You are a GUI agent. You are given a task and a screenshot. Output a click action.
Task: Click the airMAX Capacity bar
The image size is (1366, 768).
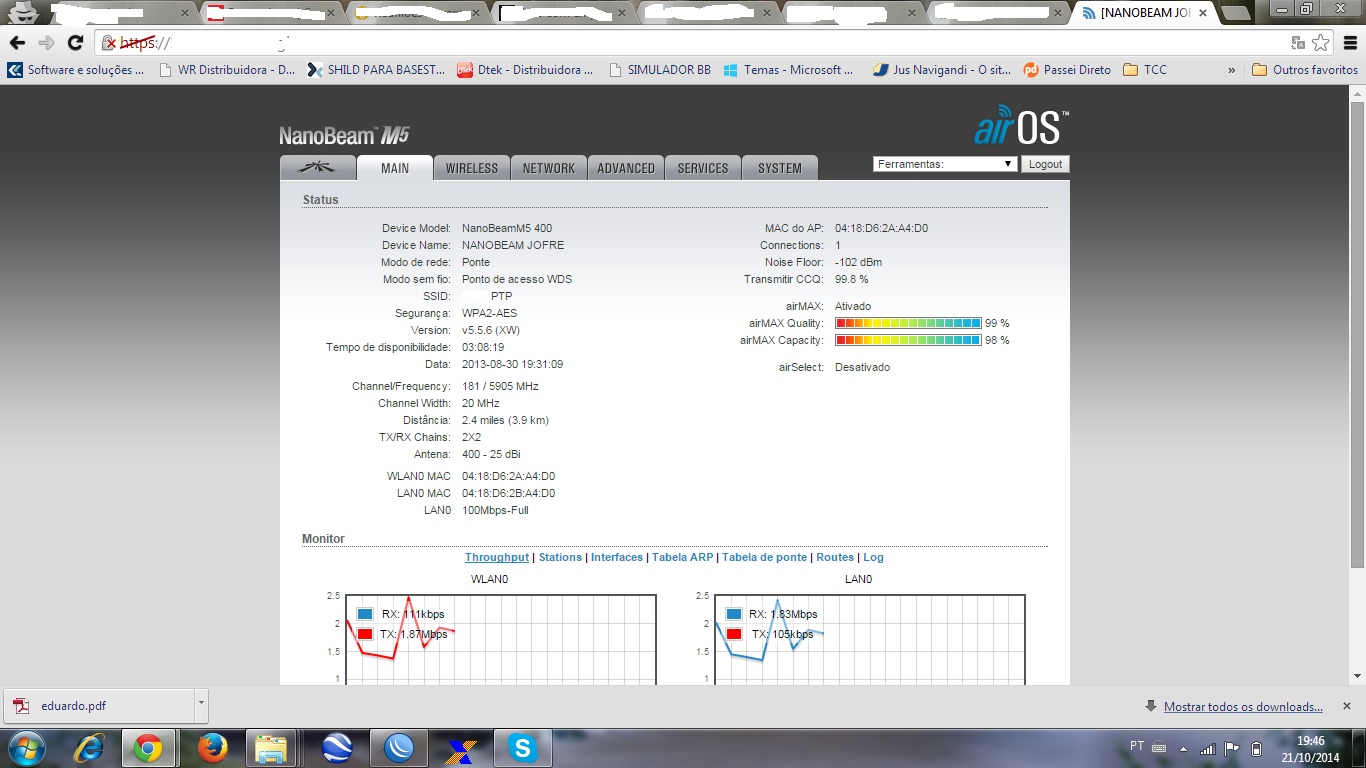pos(908,340)
